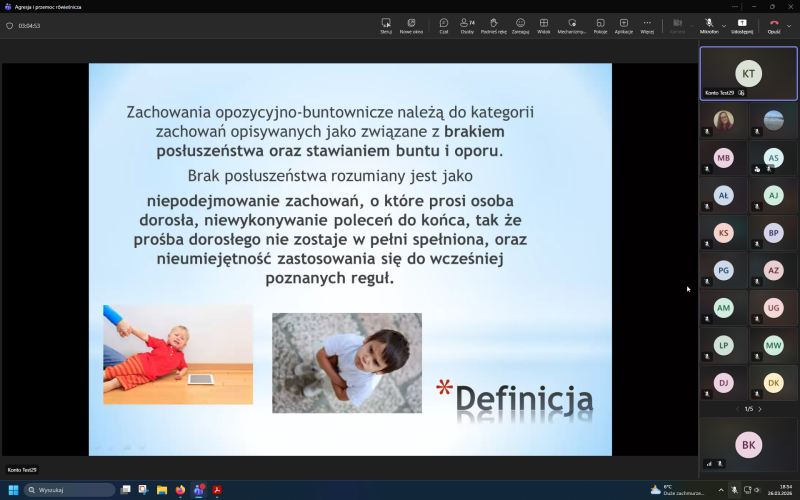Open the Czat (chat) panel
The width and height of the screenshot is (800, 500).
pos(444,24)
